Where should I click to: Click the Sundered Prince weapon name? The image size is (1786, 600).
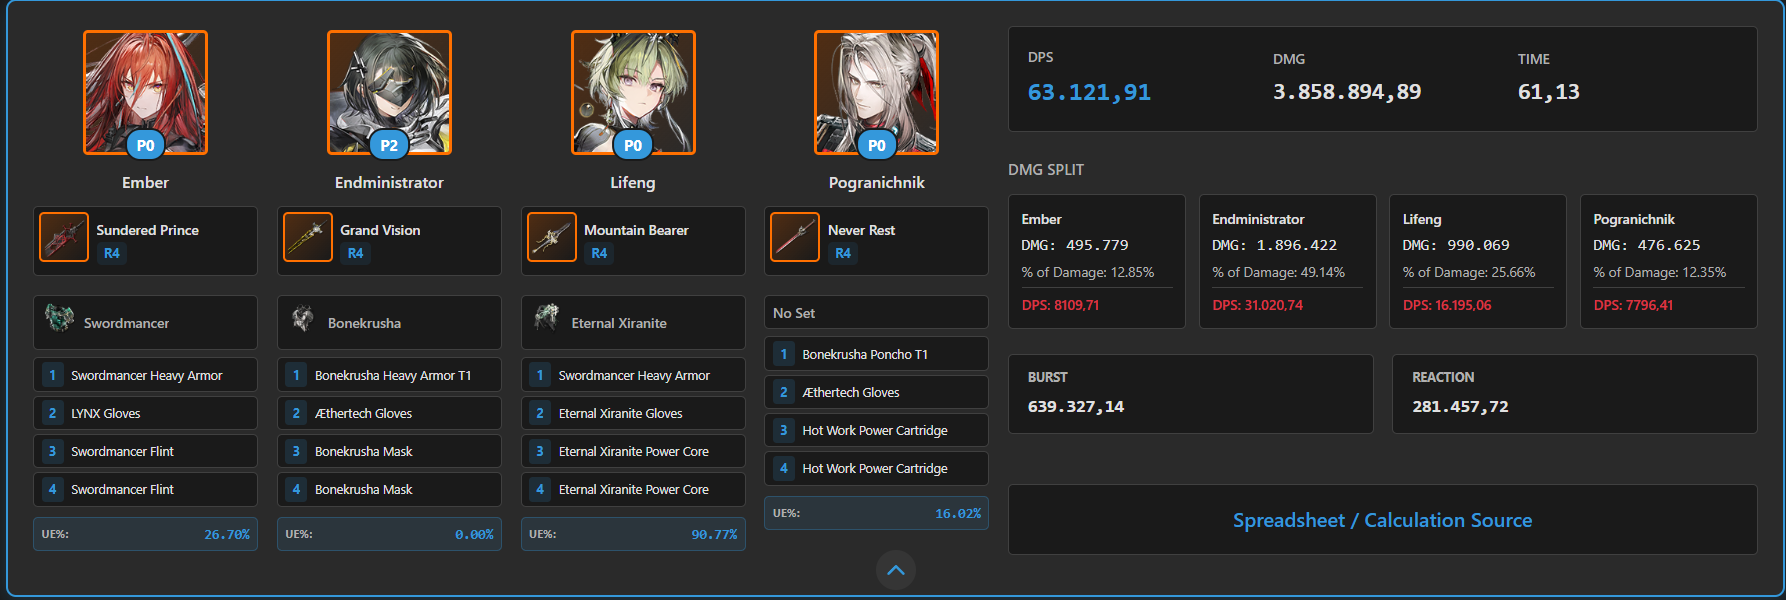(147, 230)
